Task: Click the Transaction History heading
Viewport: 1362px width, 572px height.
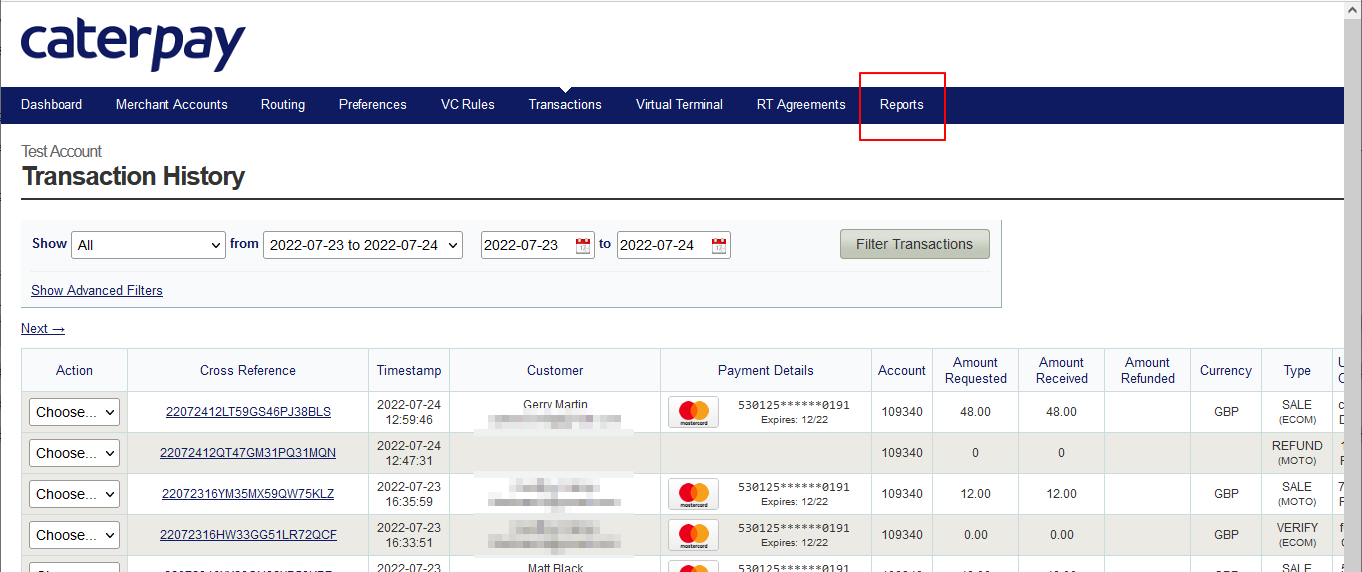Action: point(133,177)
